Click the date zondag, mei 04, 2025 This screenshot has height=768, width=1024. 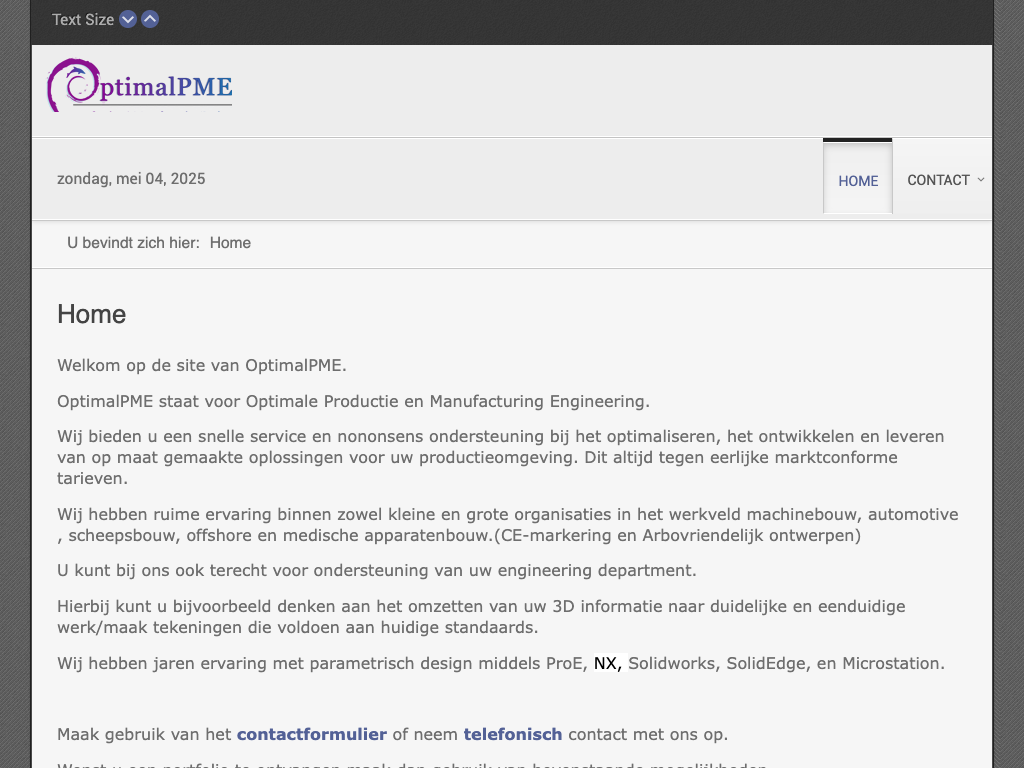(131, 179)
